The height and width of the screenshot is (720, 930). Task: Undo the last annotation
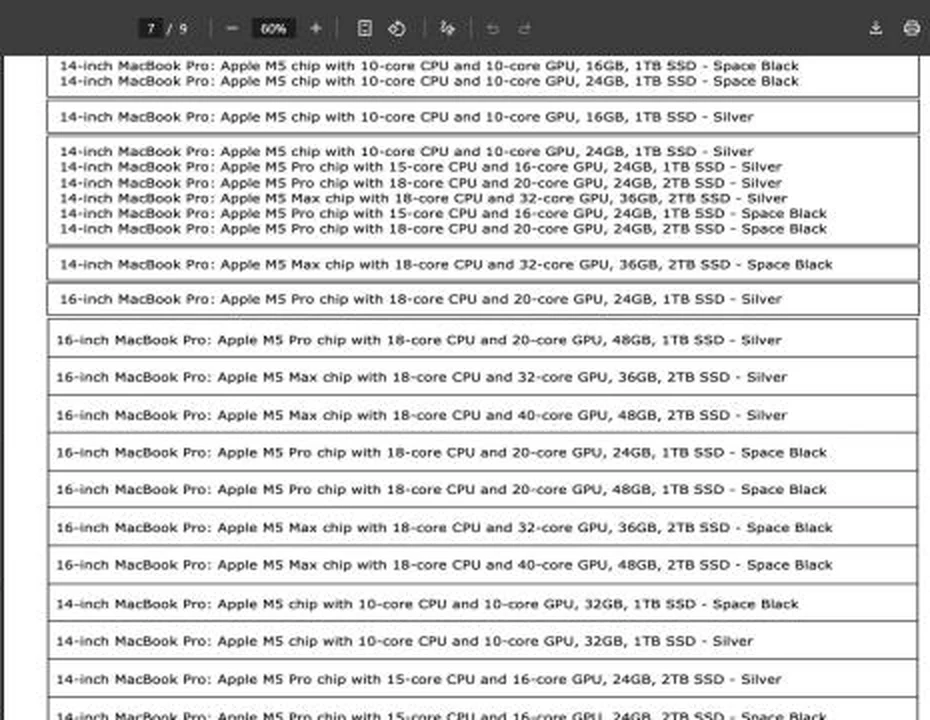[x=492, y=28]
